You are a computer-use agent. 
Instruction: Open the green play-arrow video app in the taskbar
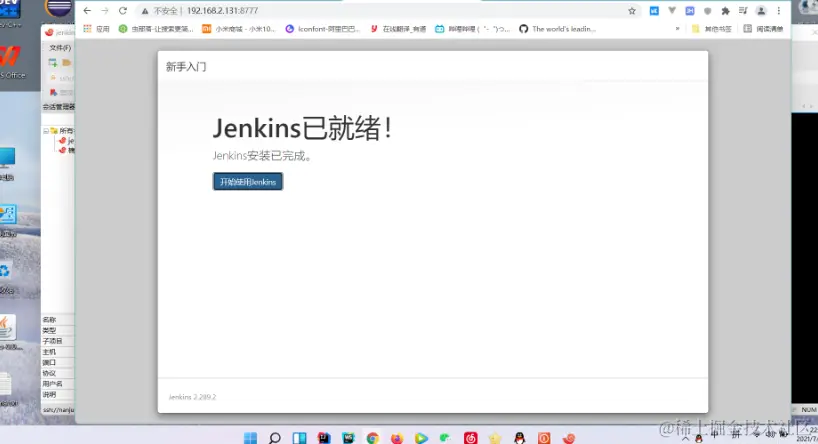pyautogui.click(x=421, y=437)
